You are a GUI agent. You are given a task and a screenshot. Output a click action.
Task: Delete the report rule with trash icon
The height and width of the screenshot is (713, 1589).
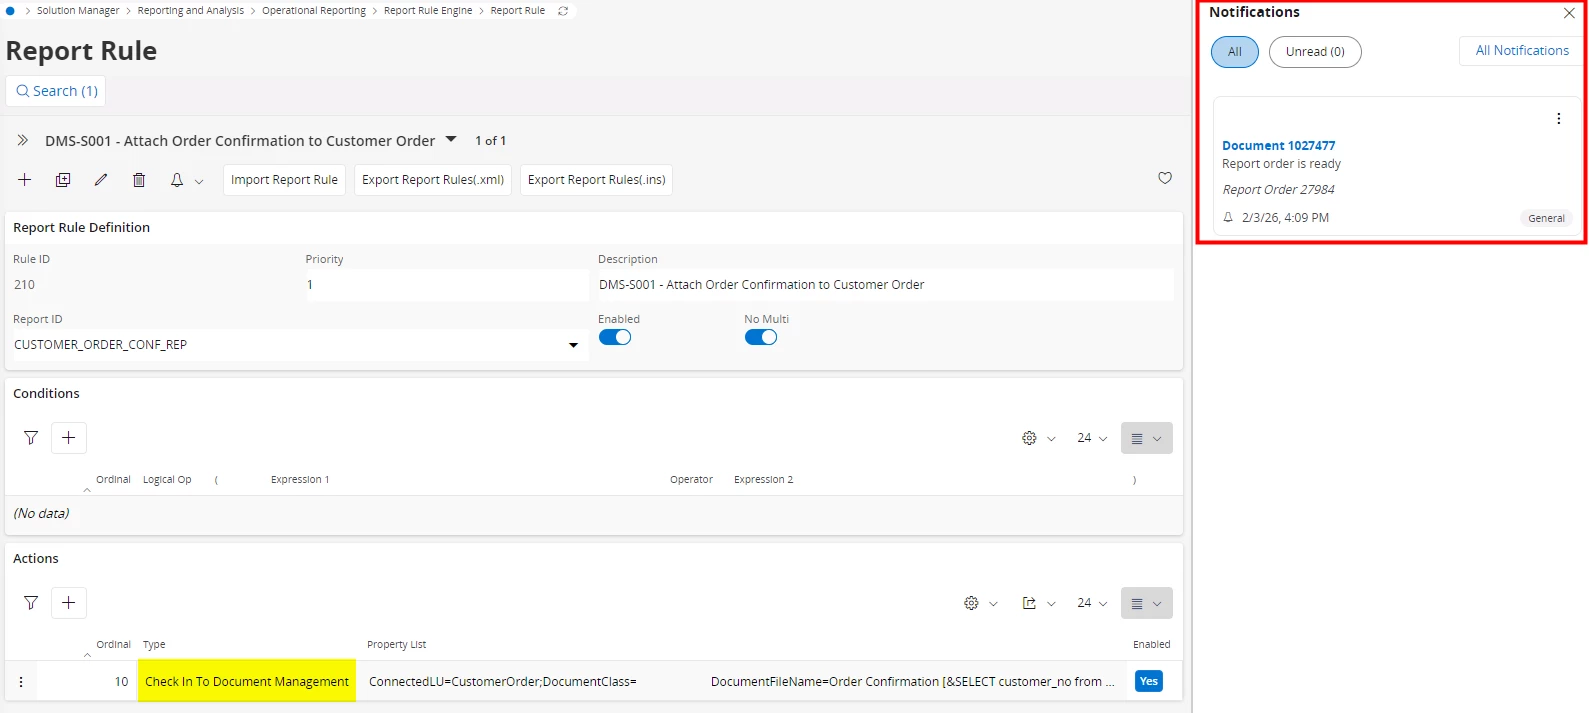pyautogui.click(x=139, y=180)
